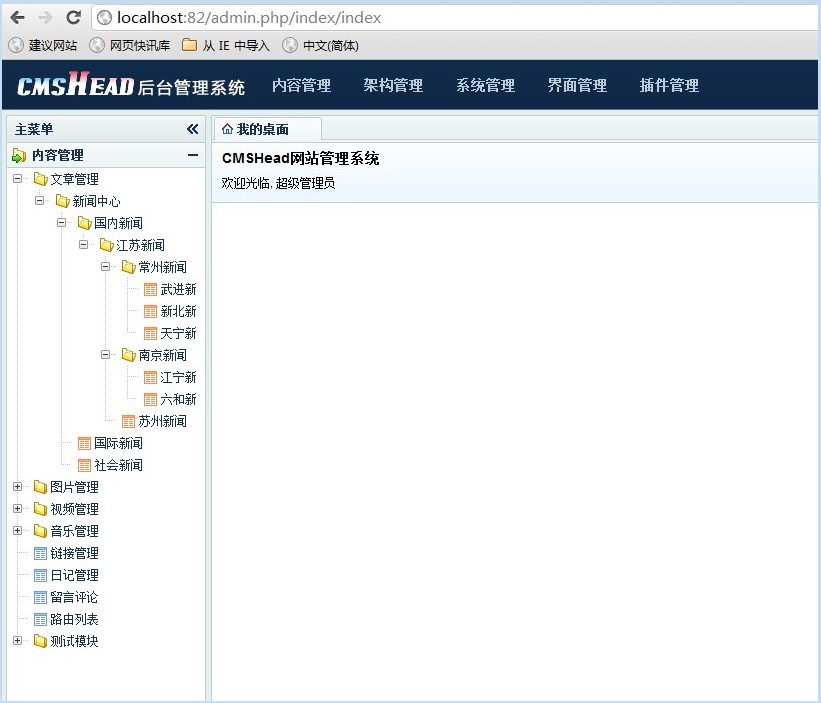Image resolution: width=821 pixels, height=703 pixels.
Task: Click the browser reload icon
Action: coord(73,17)
